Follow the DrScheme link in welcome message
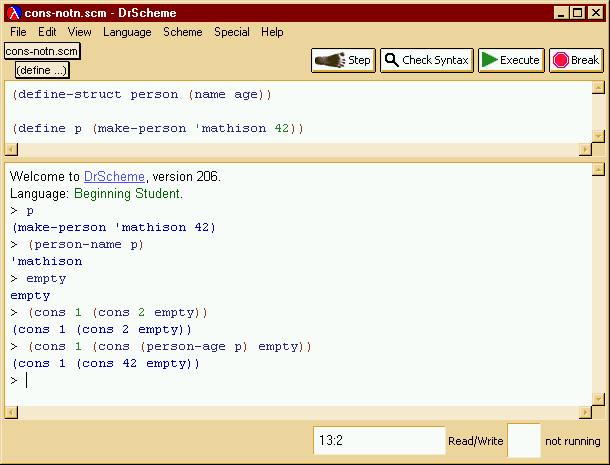The height and width of the screenshot is (465, 610). pos(114,177)
